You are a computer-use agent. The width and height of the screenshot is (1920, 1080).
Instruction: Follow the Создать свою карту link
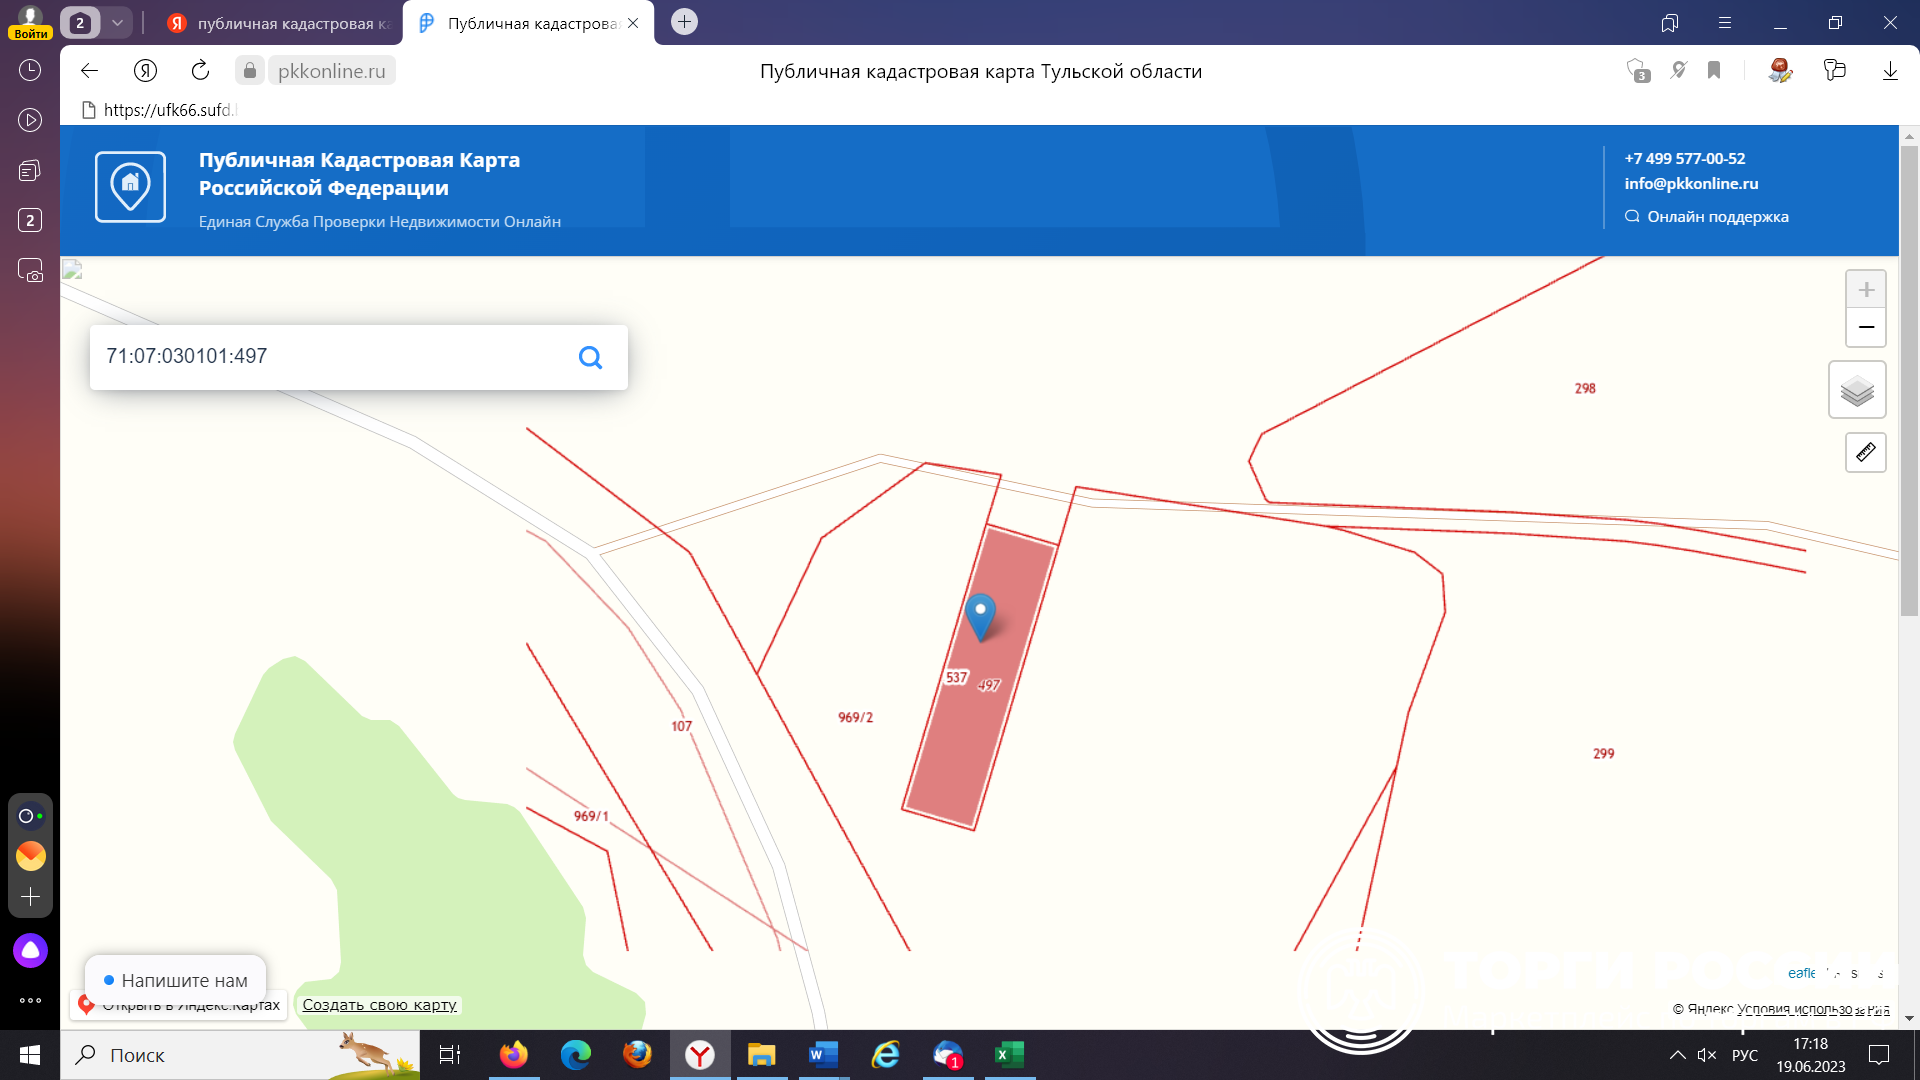(379, 1005)
